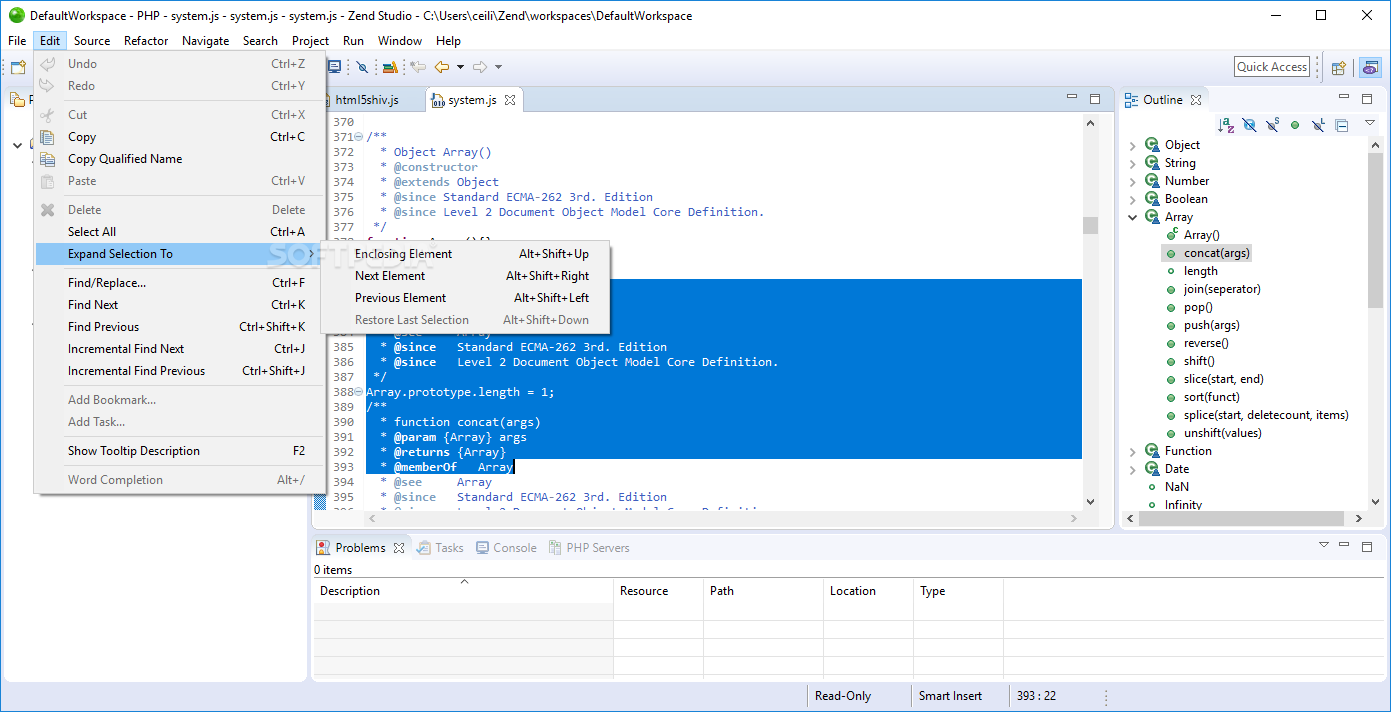Viewport: 1391px width, 712px height.
Task: Click the Copy Qualified Name icon
Action: click(47, 159)
